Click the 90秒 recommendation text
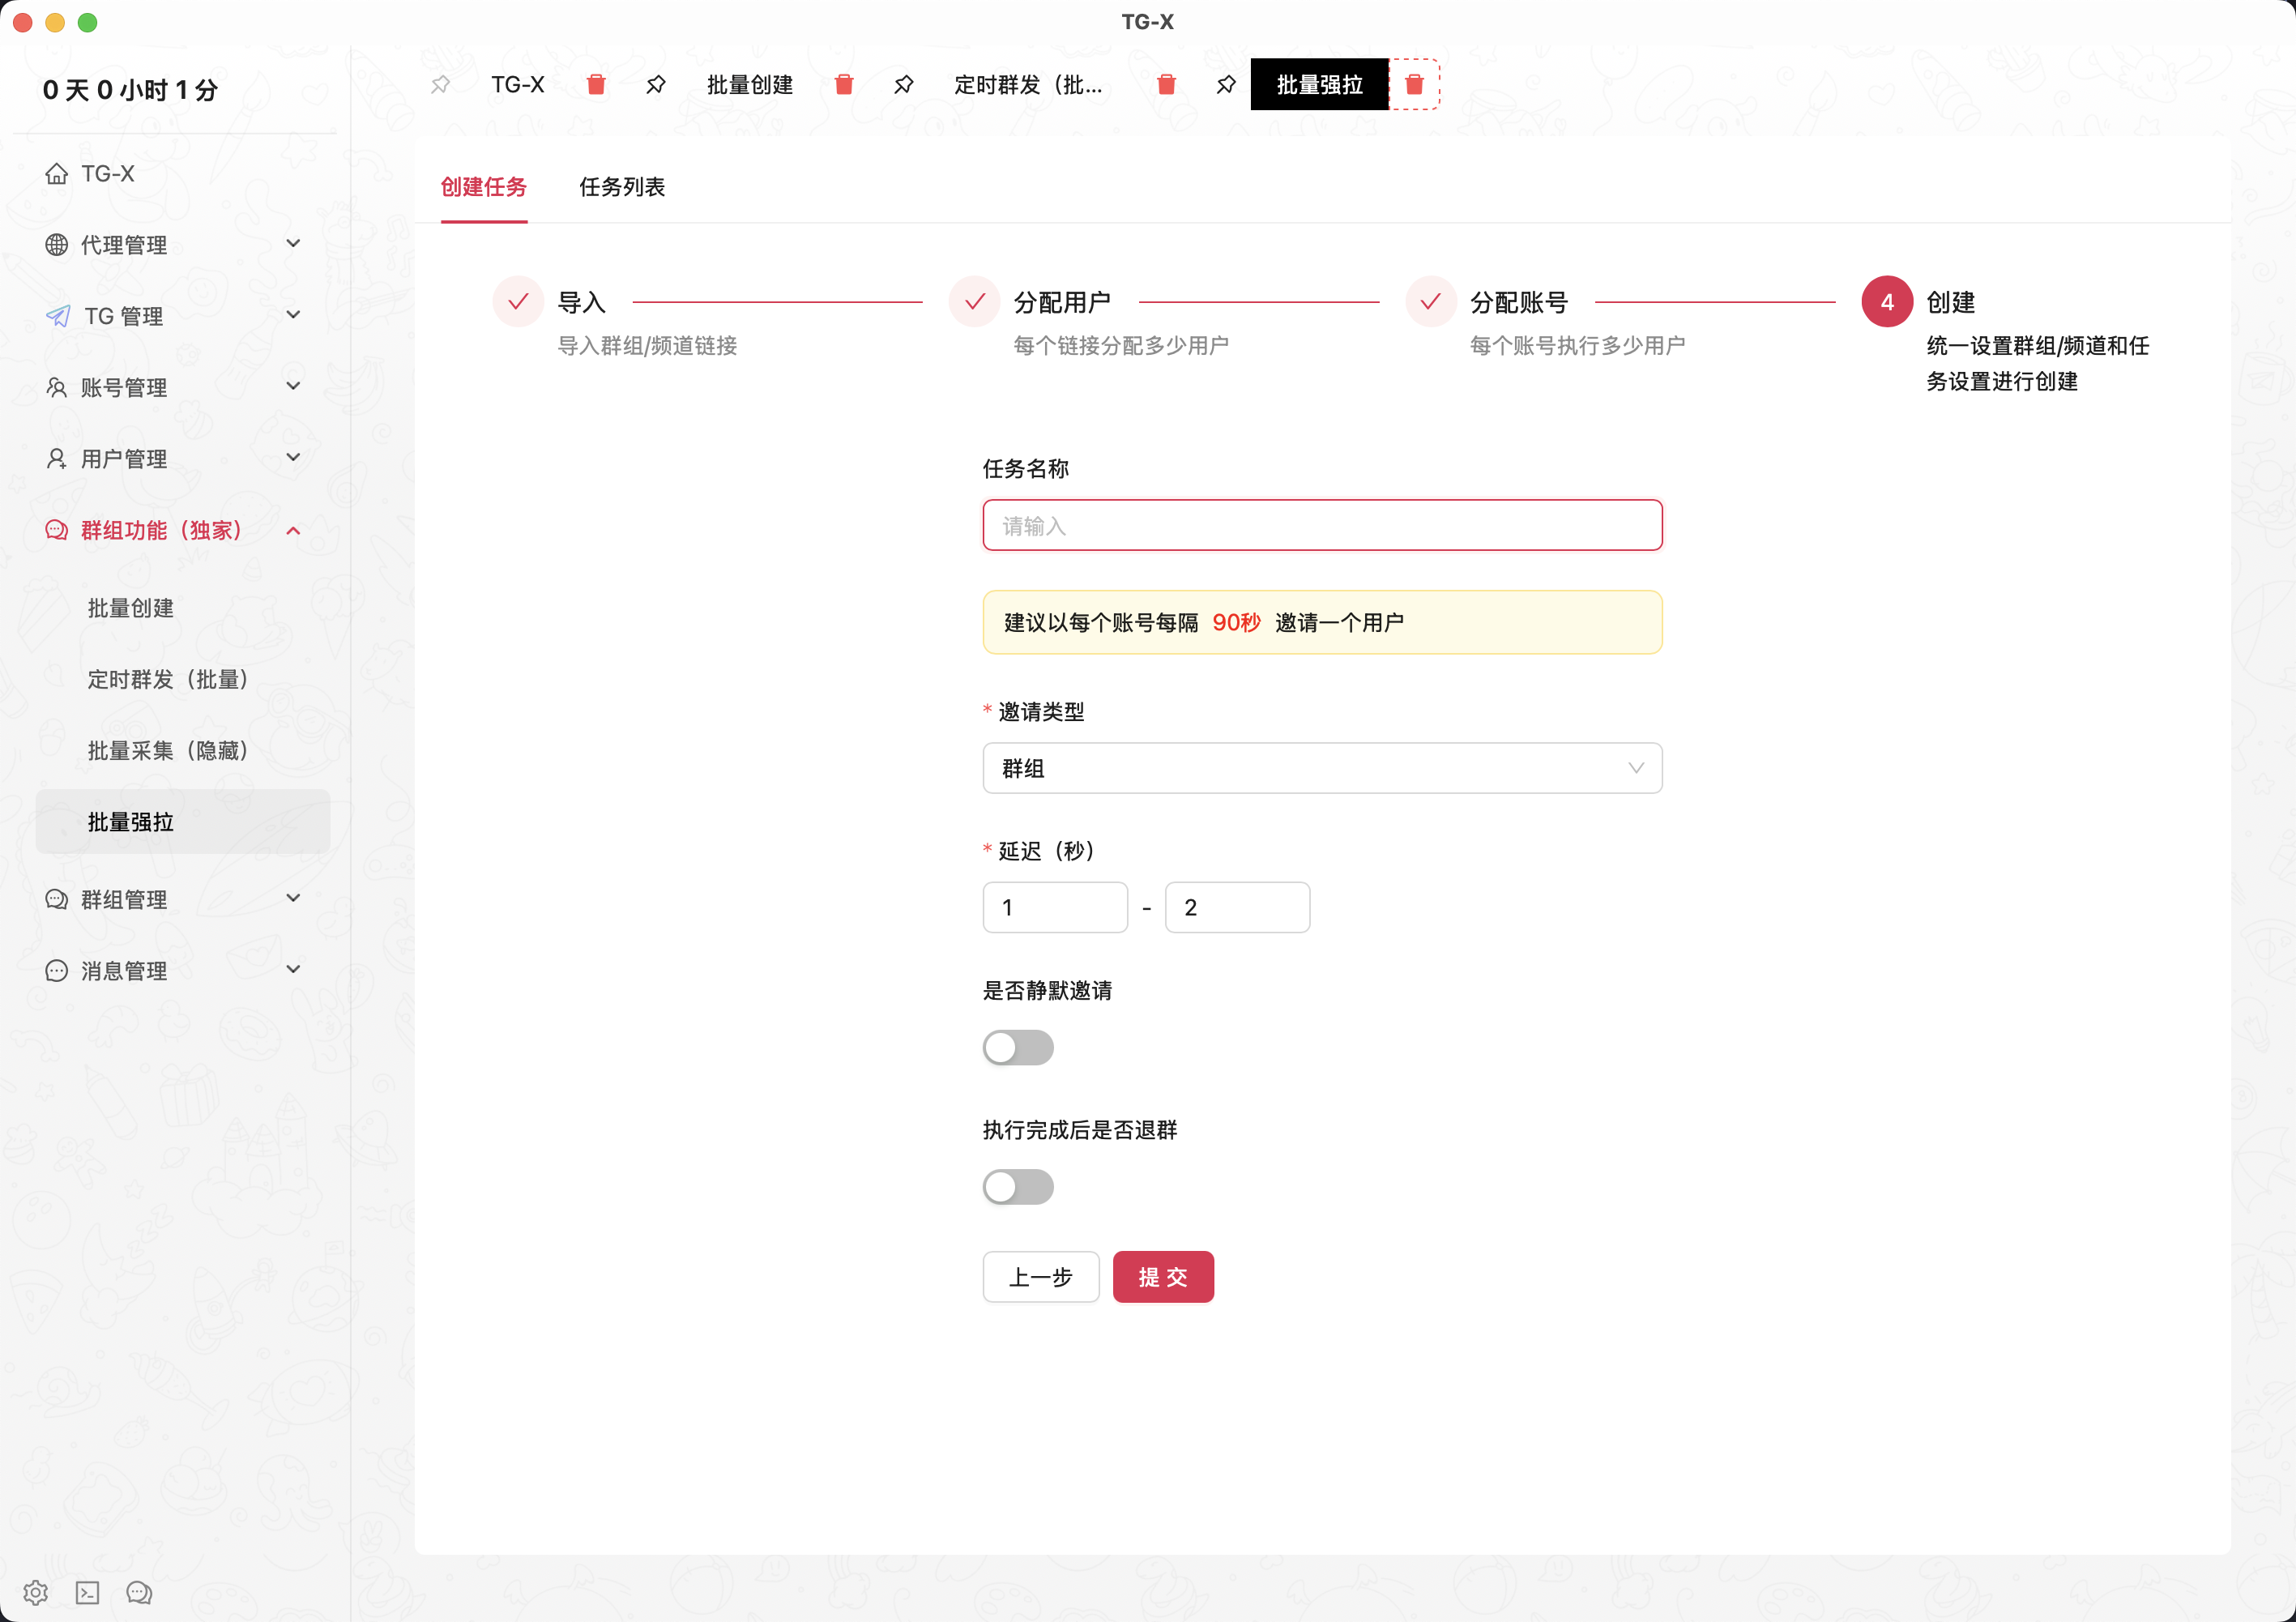Screen dimensions: 2296x1622 tap(1236, 622)
